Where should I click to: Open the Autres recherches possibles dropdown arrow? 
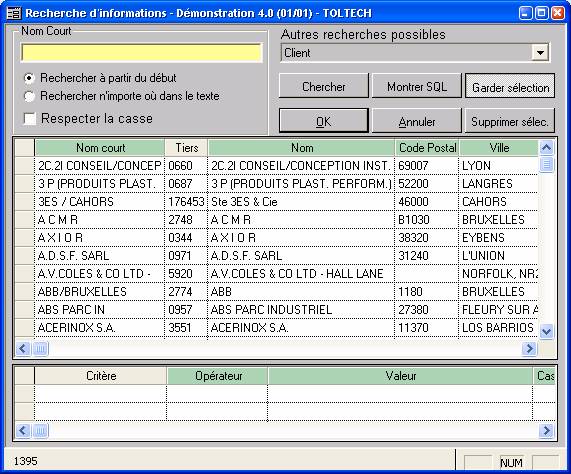pyautogui.click(x=540, y=53)
